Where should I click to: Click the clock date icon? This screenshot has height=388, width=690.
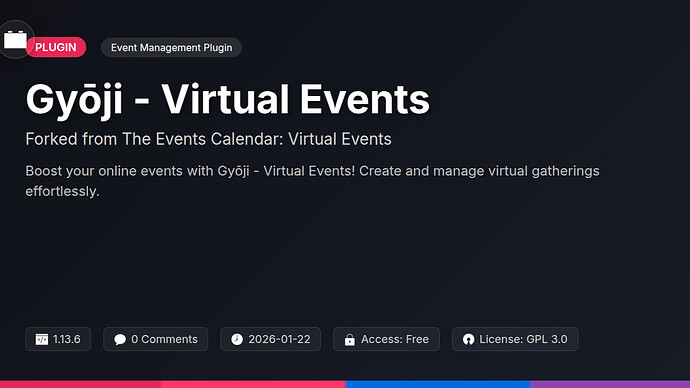(237, 339)
